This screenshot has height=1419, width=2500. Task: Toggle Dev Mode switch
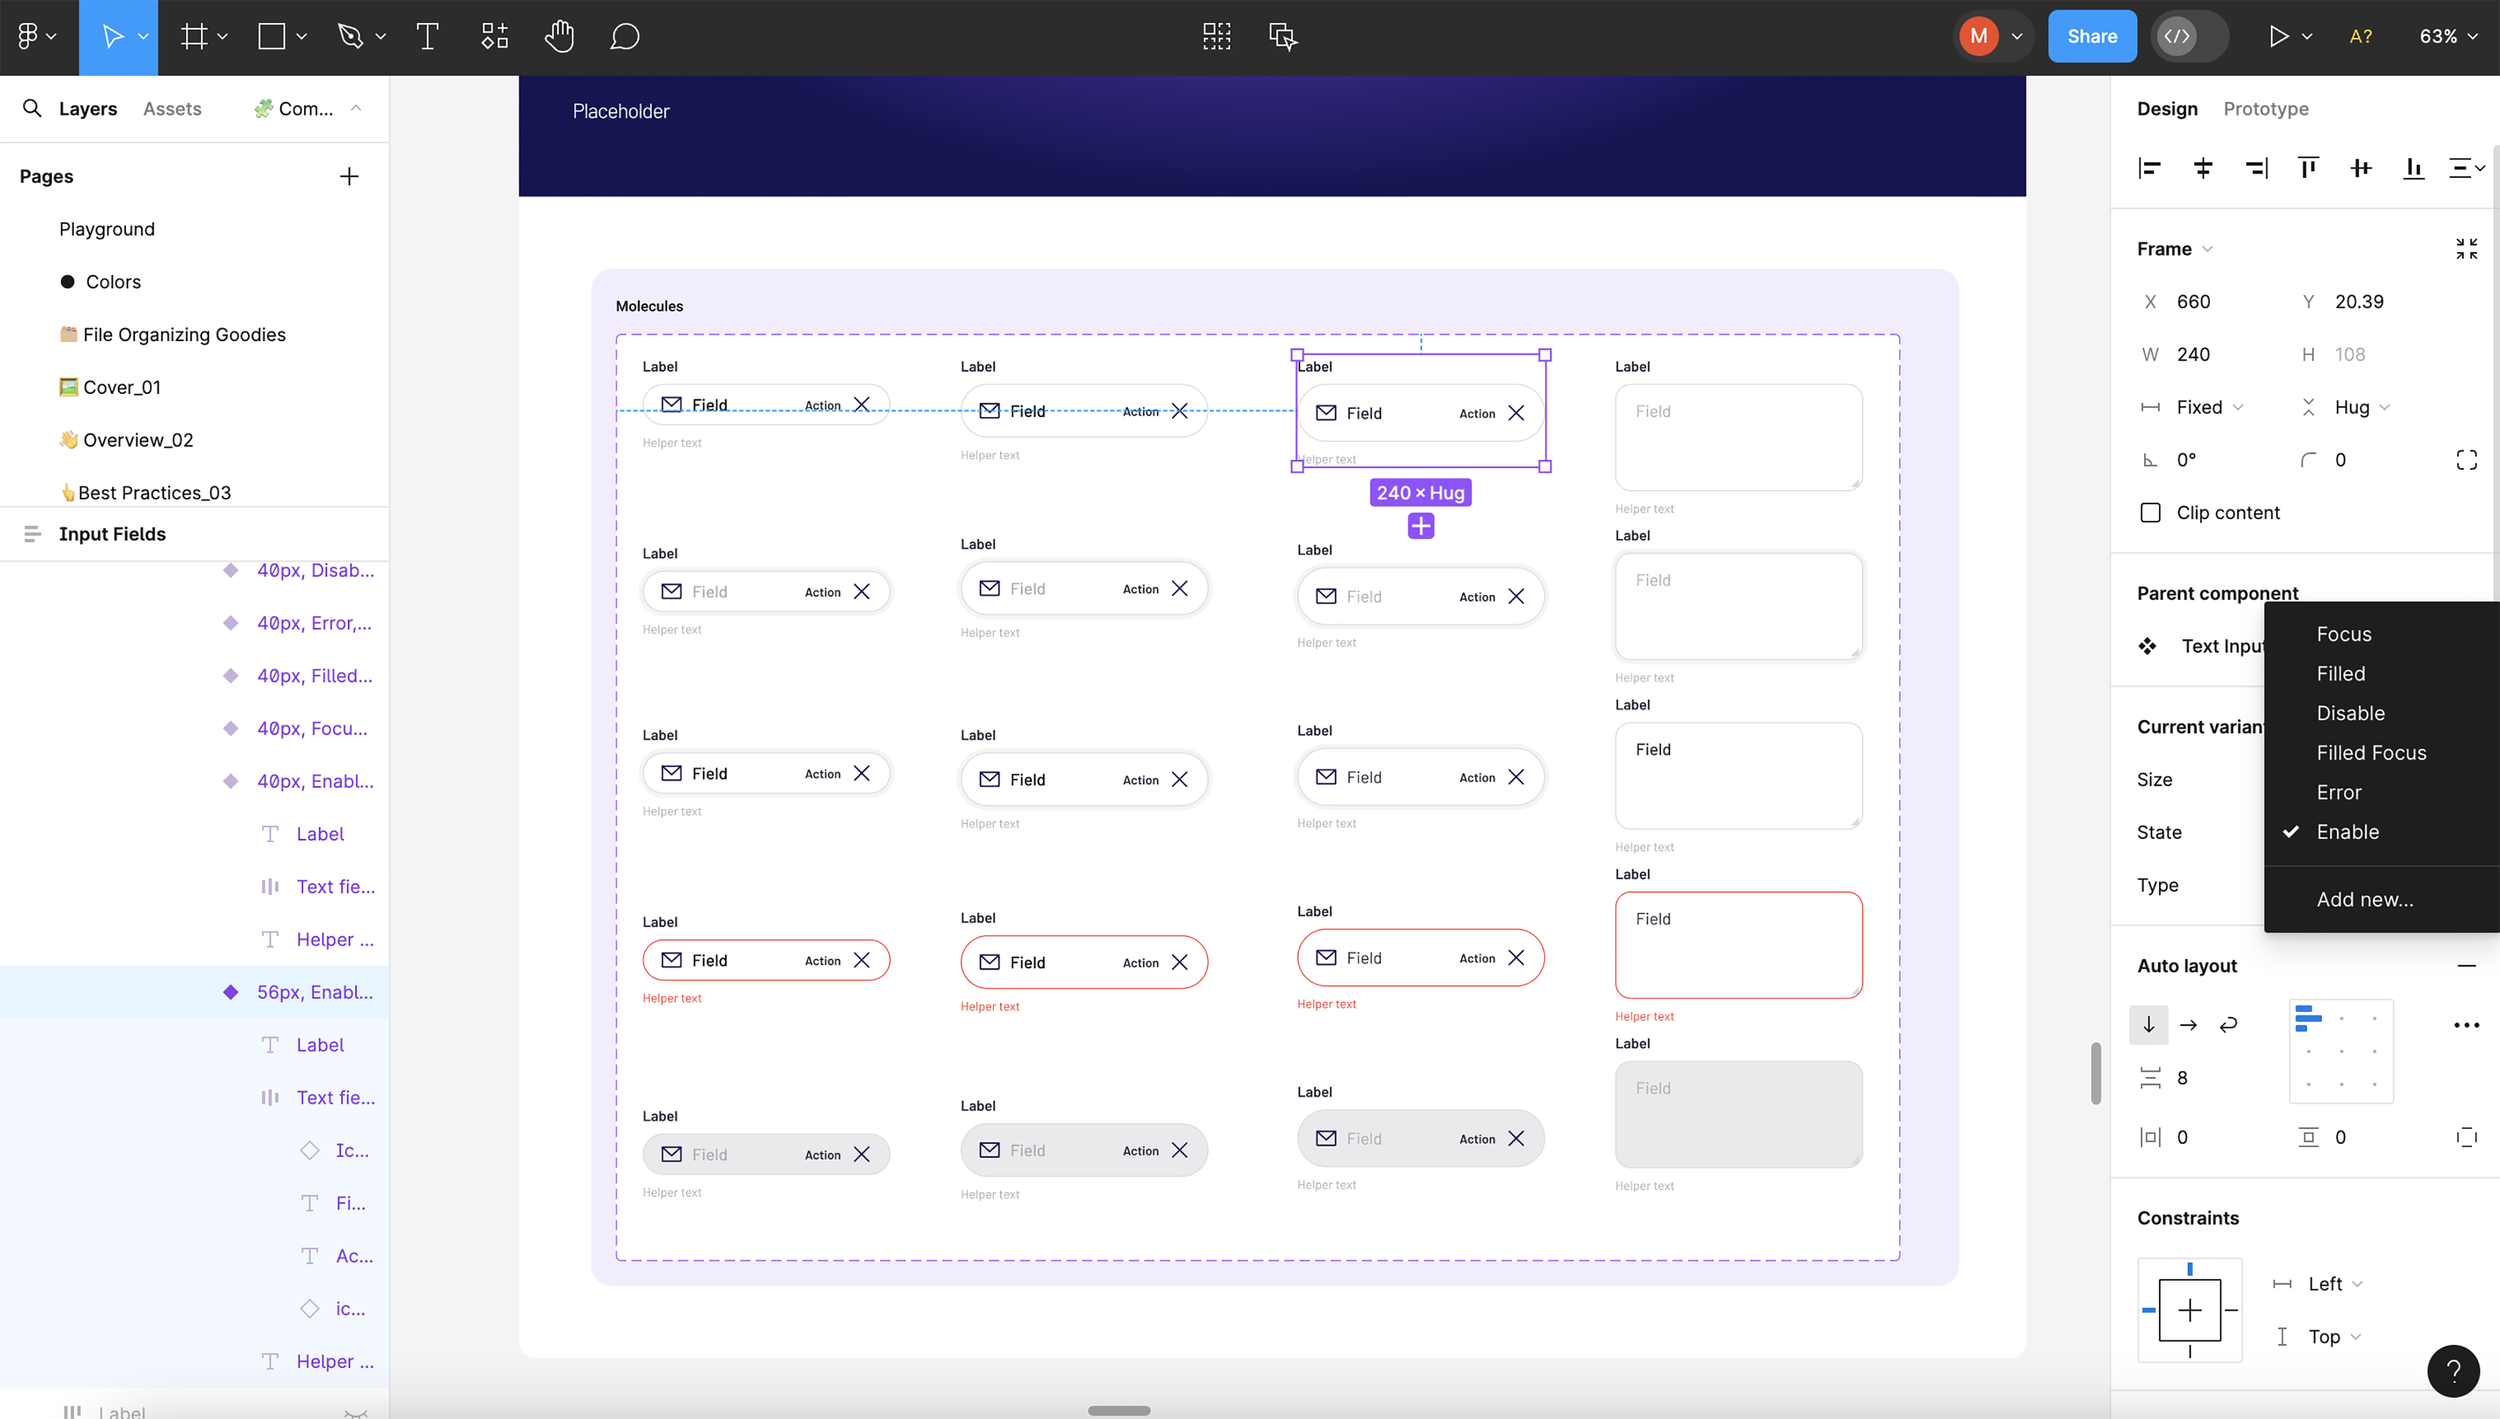click(x=2189, y=37)
